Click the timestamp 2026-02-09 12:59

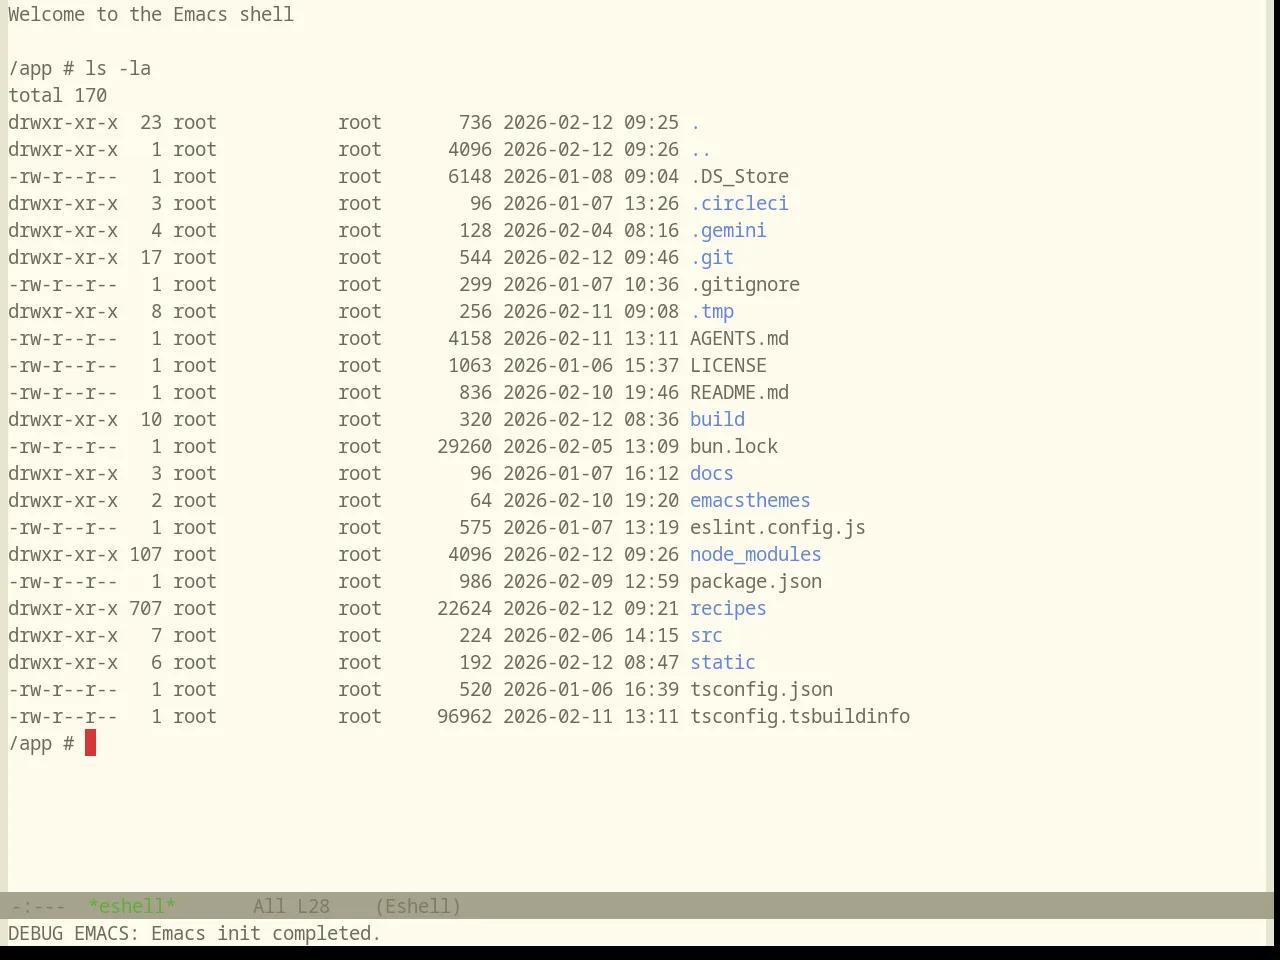coord(591,581)
